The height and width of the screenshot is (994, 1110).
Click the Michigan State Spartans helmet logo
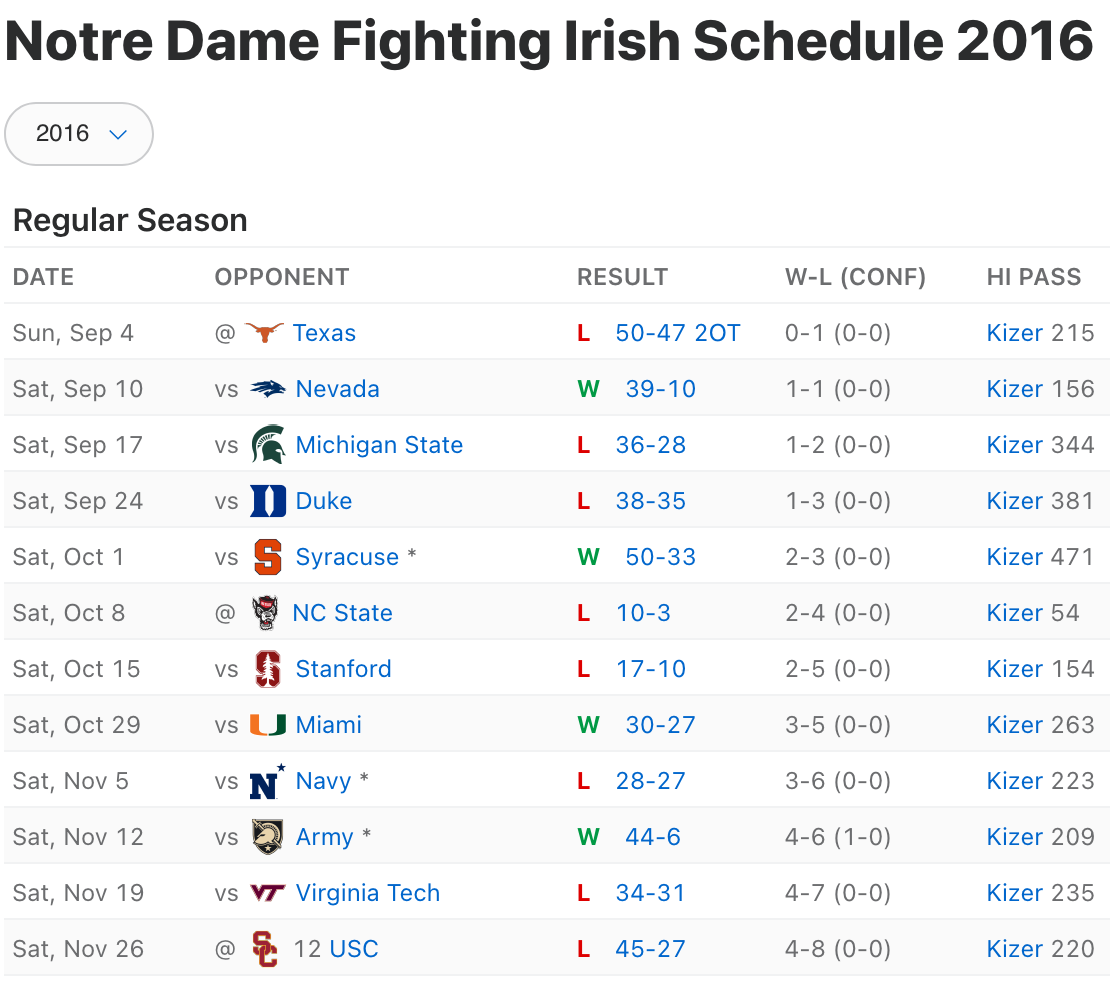click(268, 445)
